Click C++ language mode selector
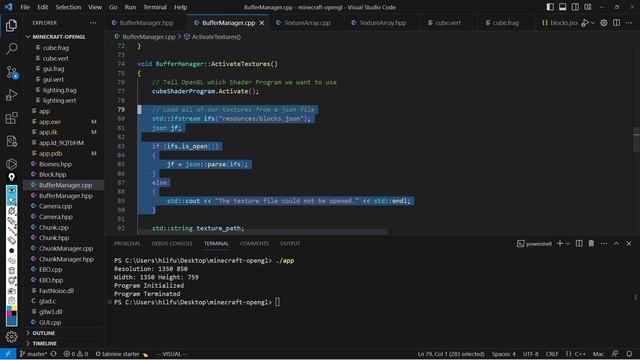Screen dimensions: 640x360 point(576,354)
